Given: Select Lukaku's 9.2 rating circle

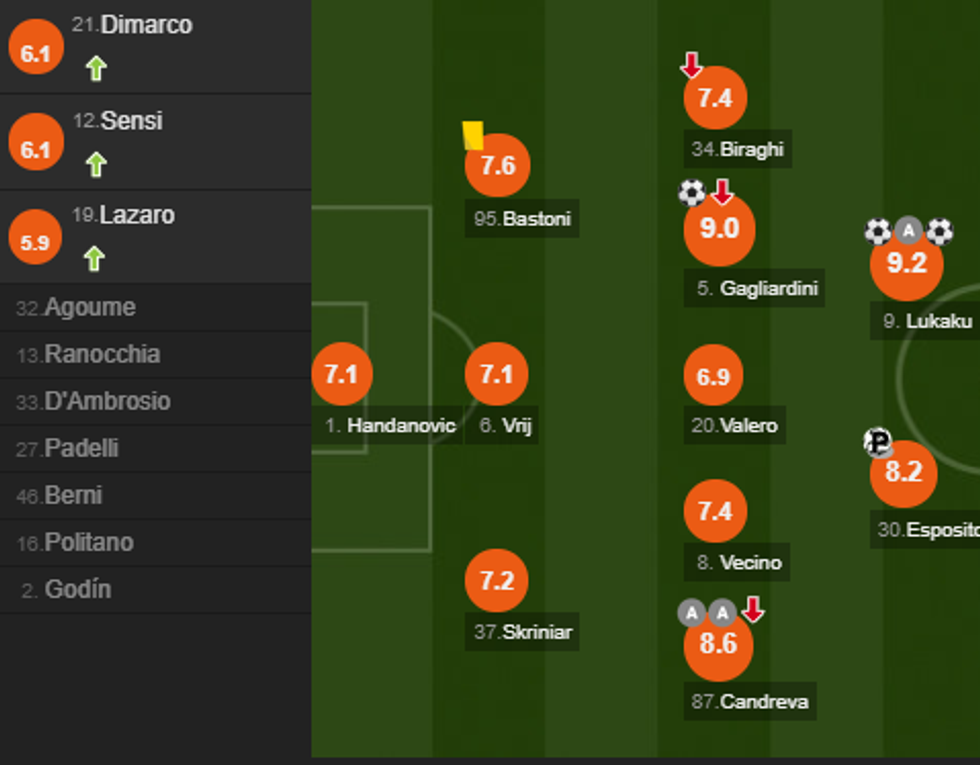Looking at the screenshot, I should (906, 263).
